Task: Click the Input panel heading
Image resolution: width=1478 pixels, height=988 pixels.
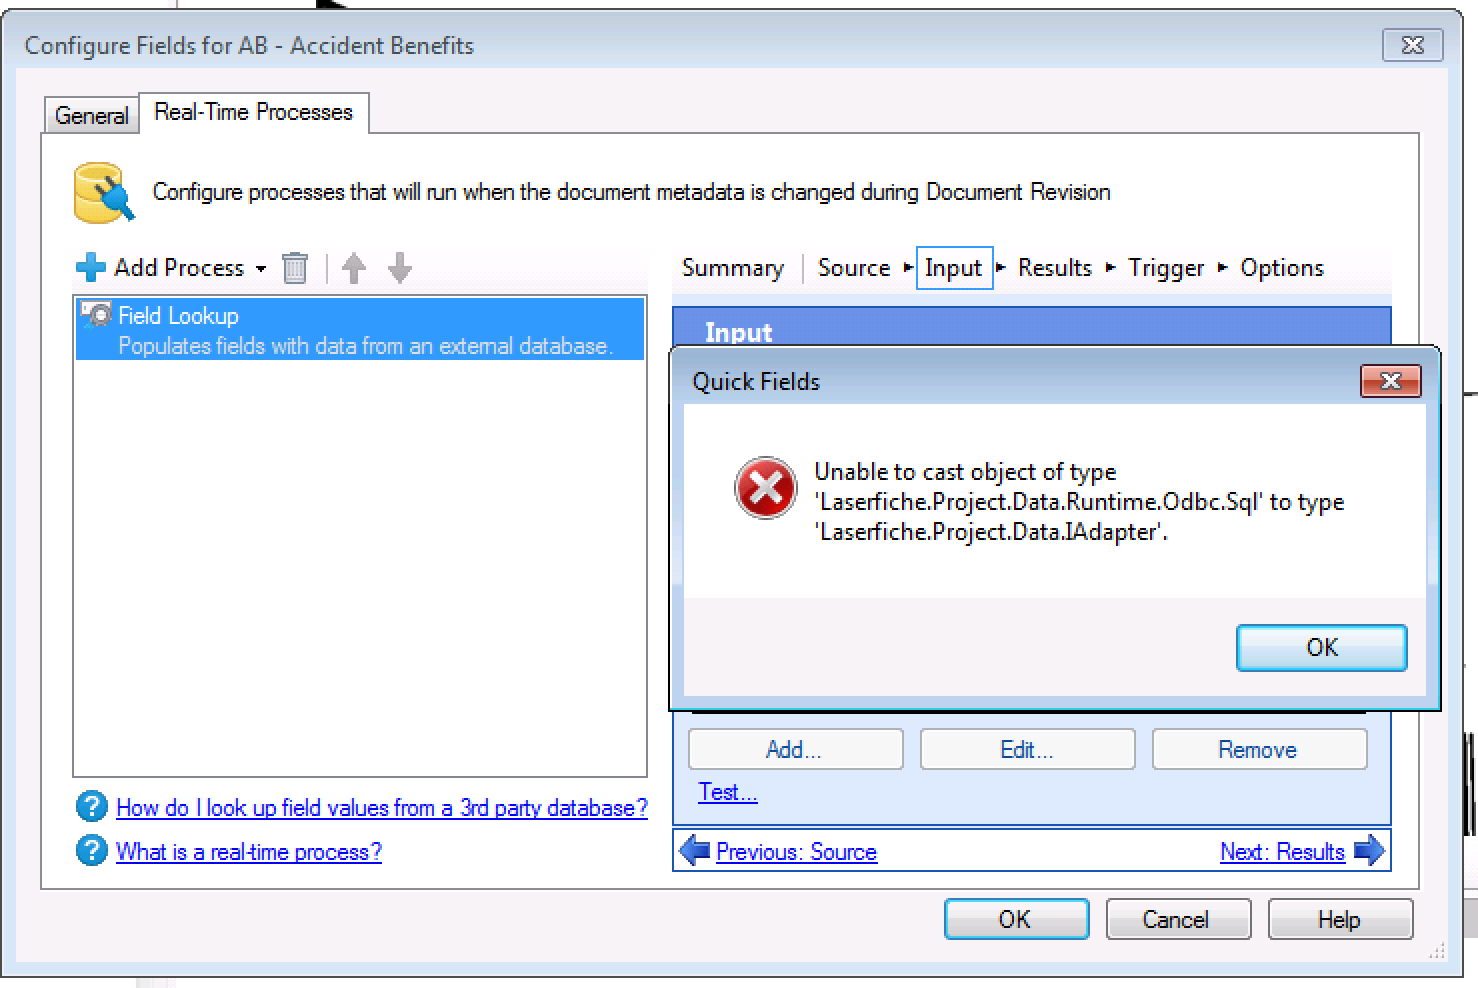Action: (x=738, y=333)
